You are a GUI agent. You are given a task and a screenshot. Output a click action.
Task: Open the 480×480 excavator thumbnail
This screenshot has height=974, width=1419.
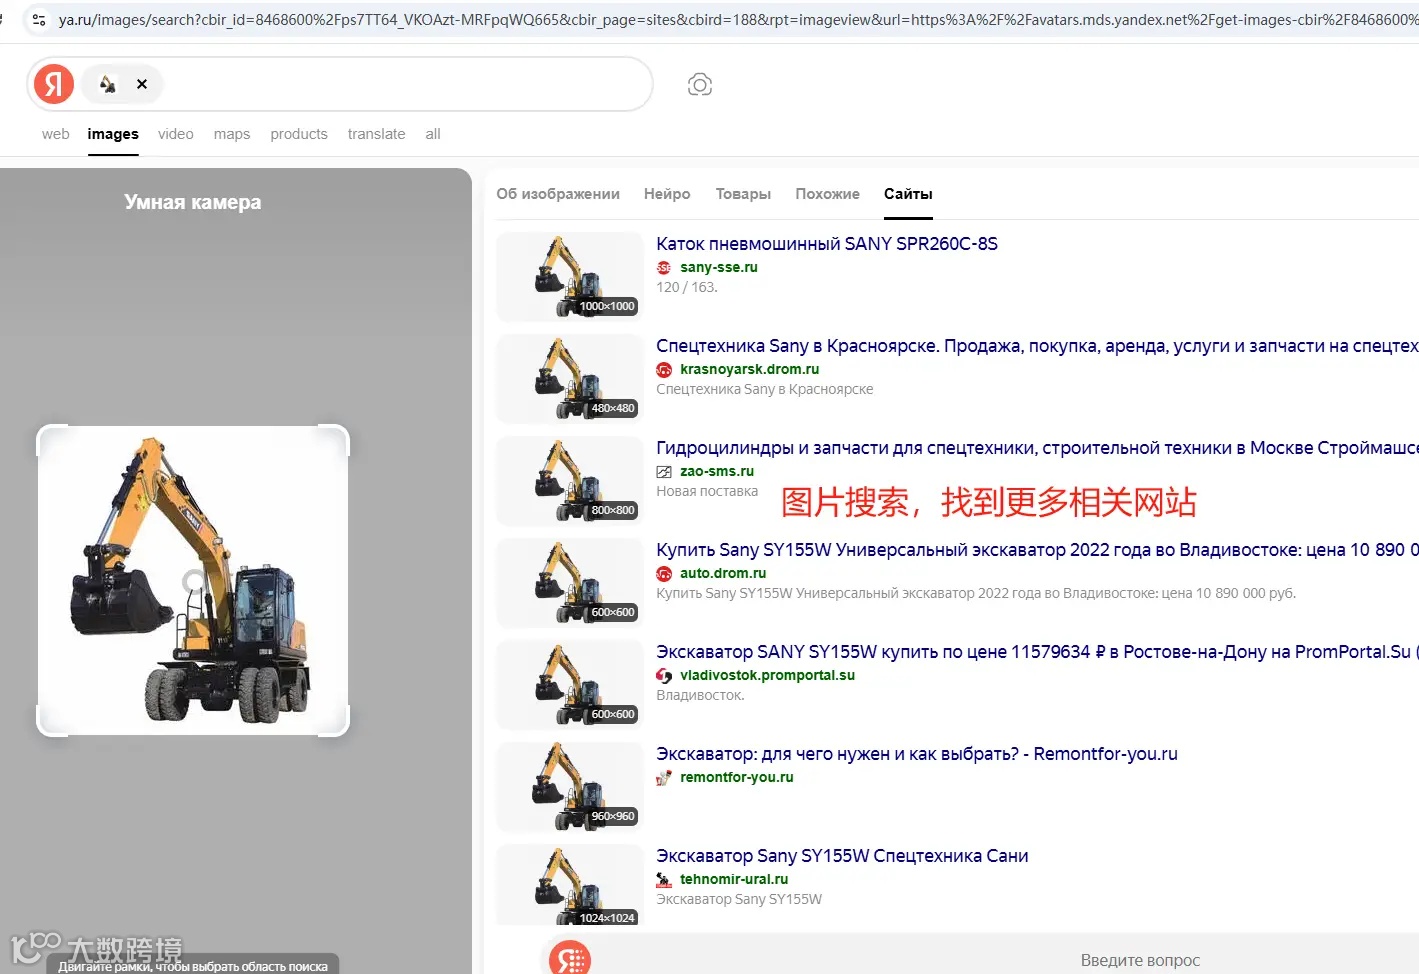tap(570, 379)
